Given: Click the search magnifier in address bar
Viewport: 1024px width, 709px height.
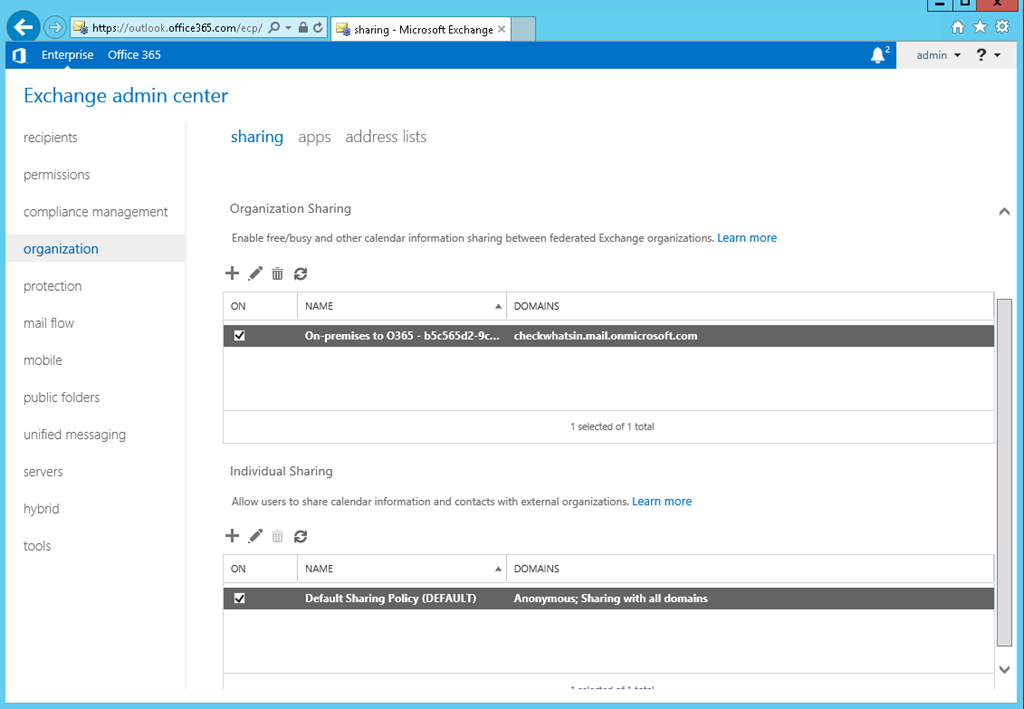Looking at the screenshot, I should 274,27.
